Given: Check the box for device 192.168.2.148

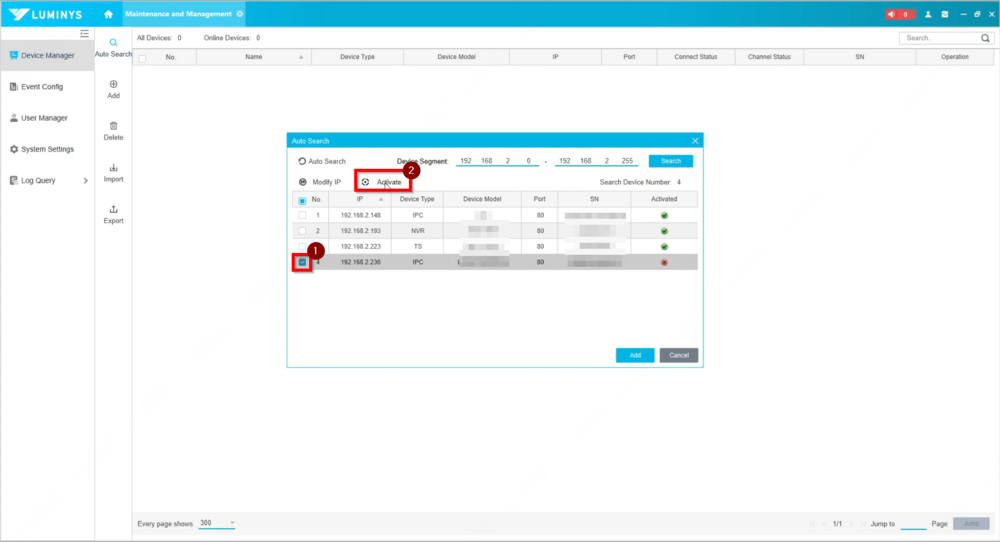Looking at the screenshot, I should pyautogui.click(x=302, y=215).
